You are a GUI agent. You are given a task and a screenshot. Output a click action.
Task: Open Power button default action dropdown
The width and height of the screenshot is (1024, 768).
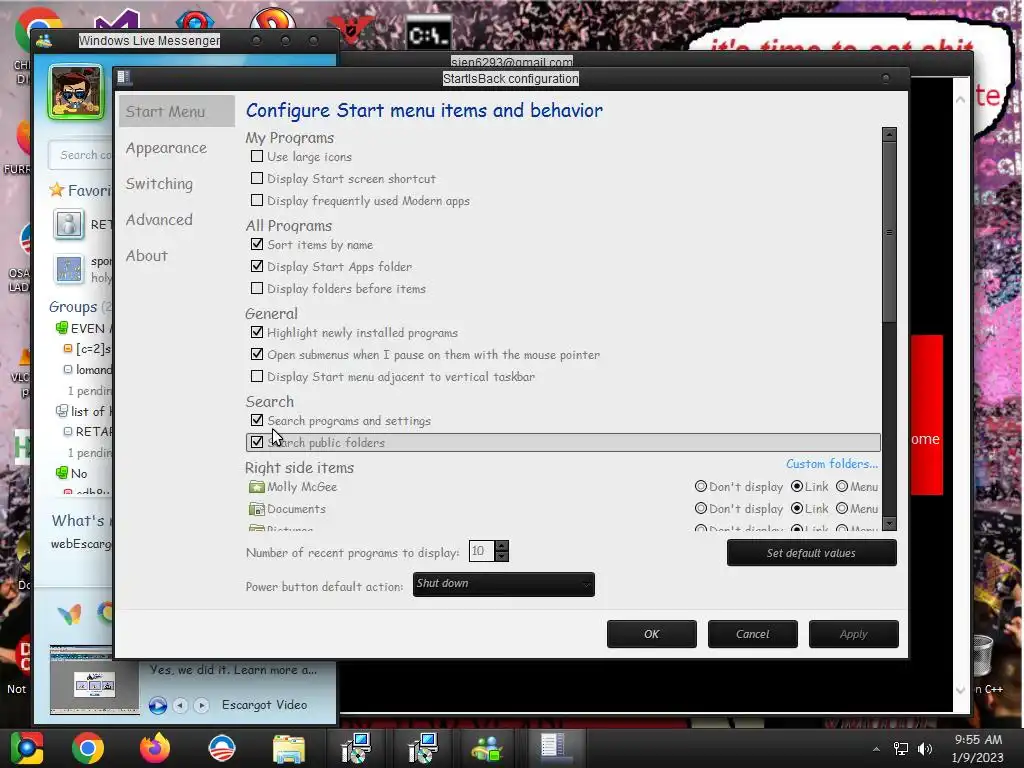click(x=504, y=584)
